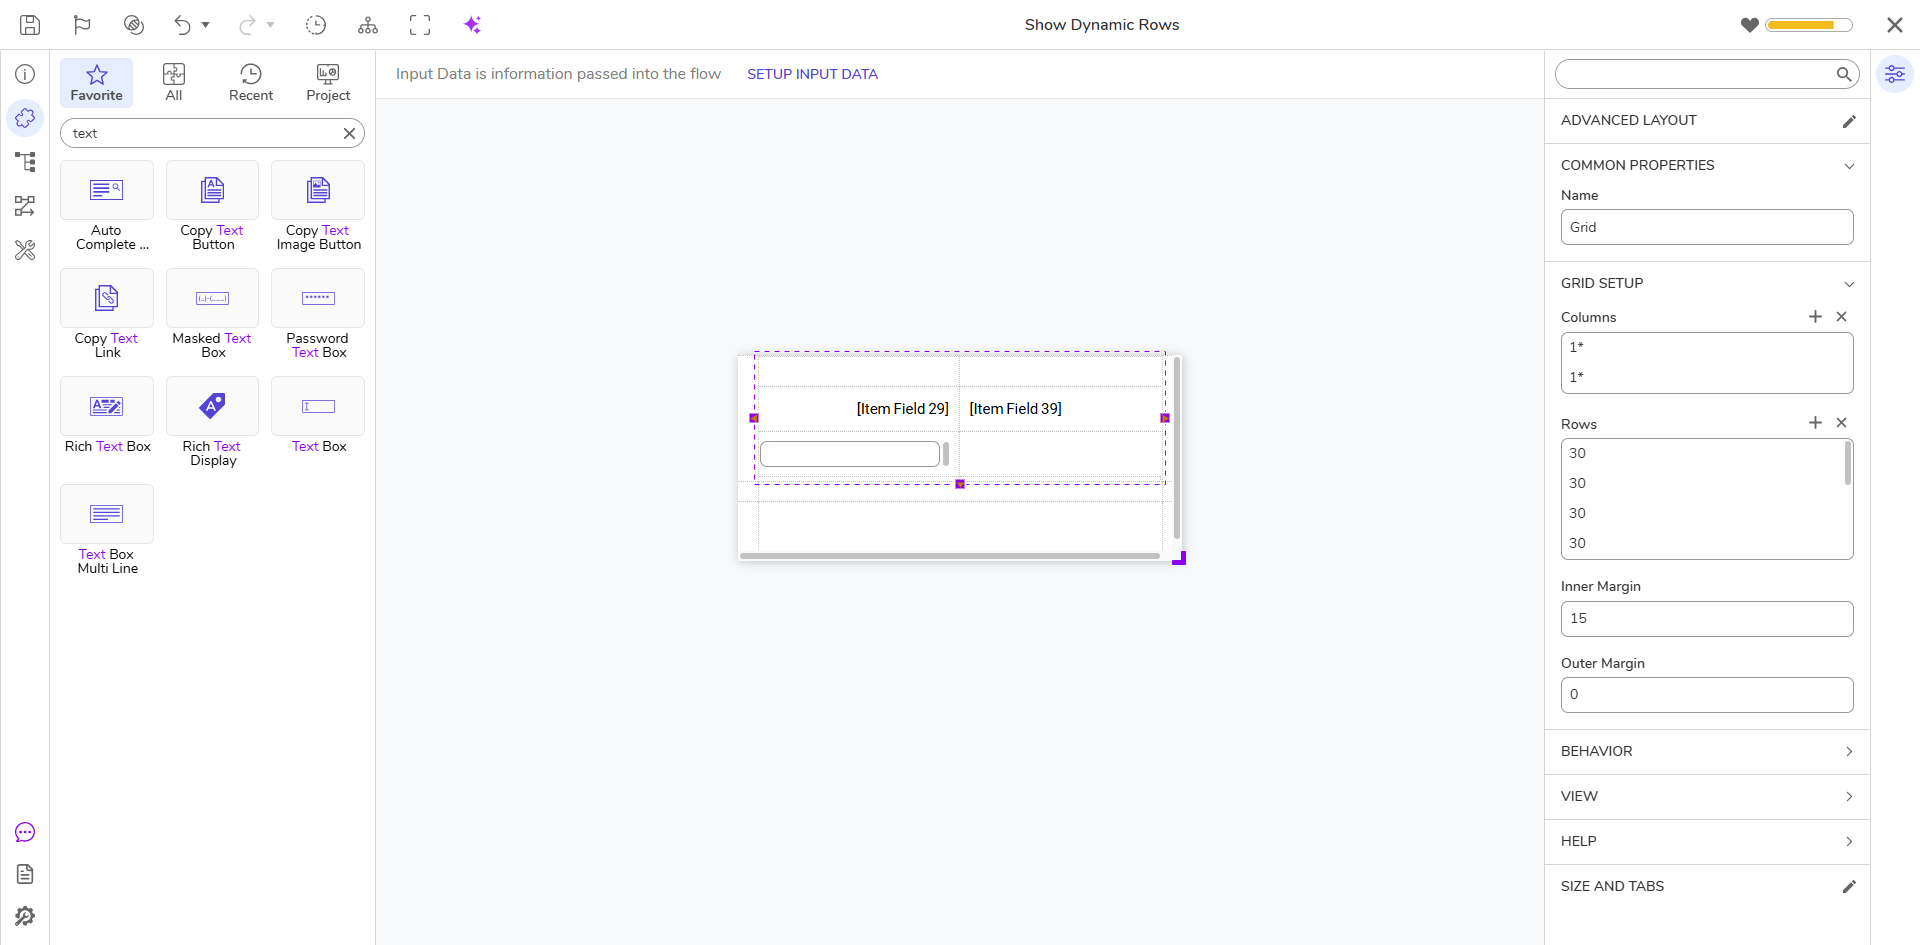Click the redo arrow icon
Screen dimensions: 1920x945
(247, 25)
